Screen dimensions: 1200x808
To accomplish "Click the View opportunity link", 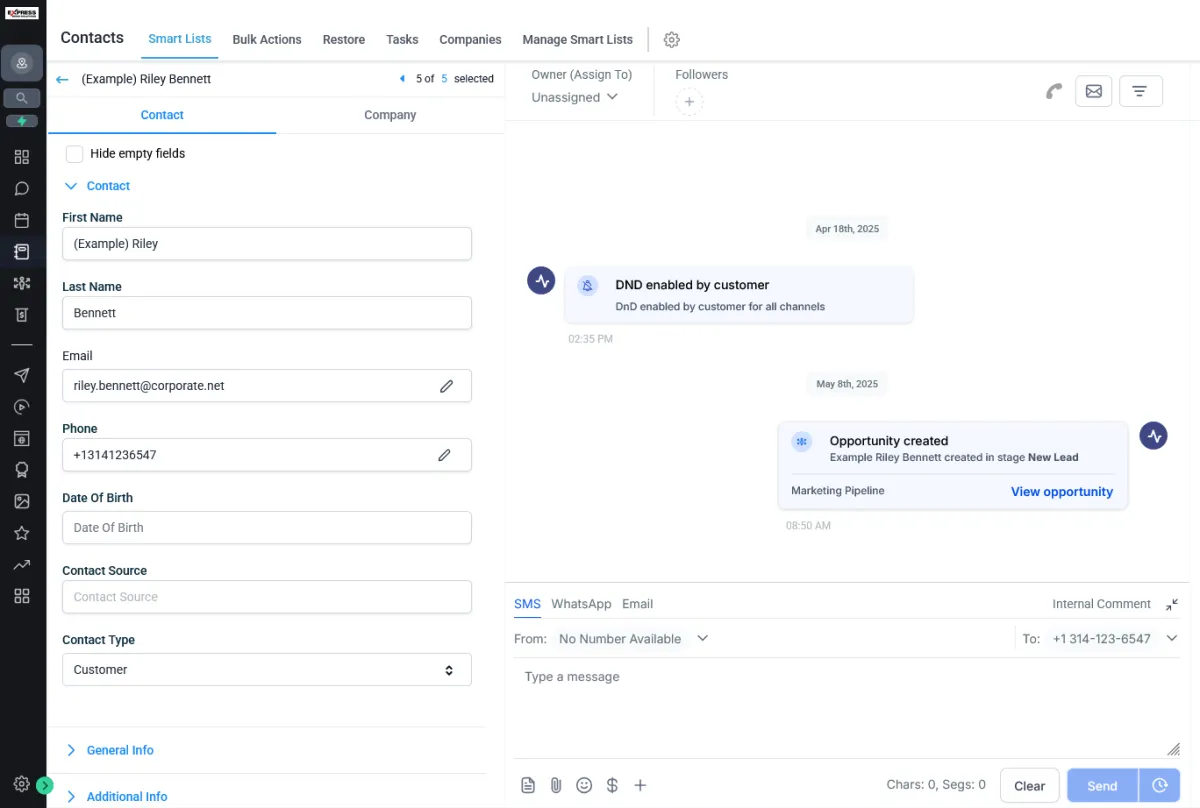I will 1061,492.
